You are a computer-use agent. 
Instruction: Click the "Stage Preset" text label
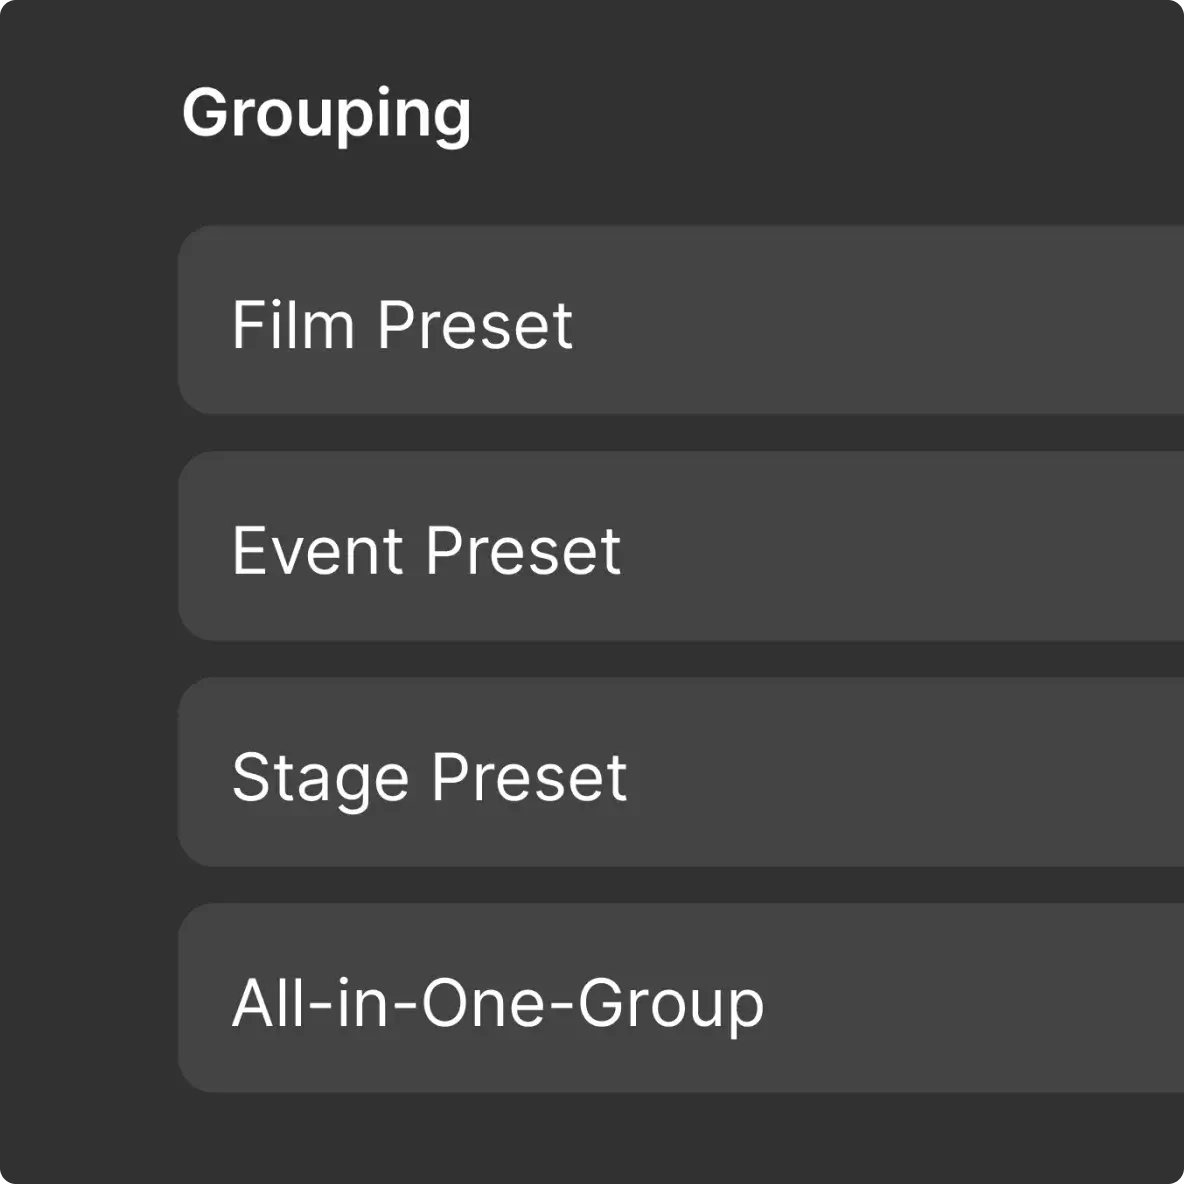pyautogui.click(x=429, y=777)
